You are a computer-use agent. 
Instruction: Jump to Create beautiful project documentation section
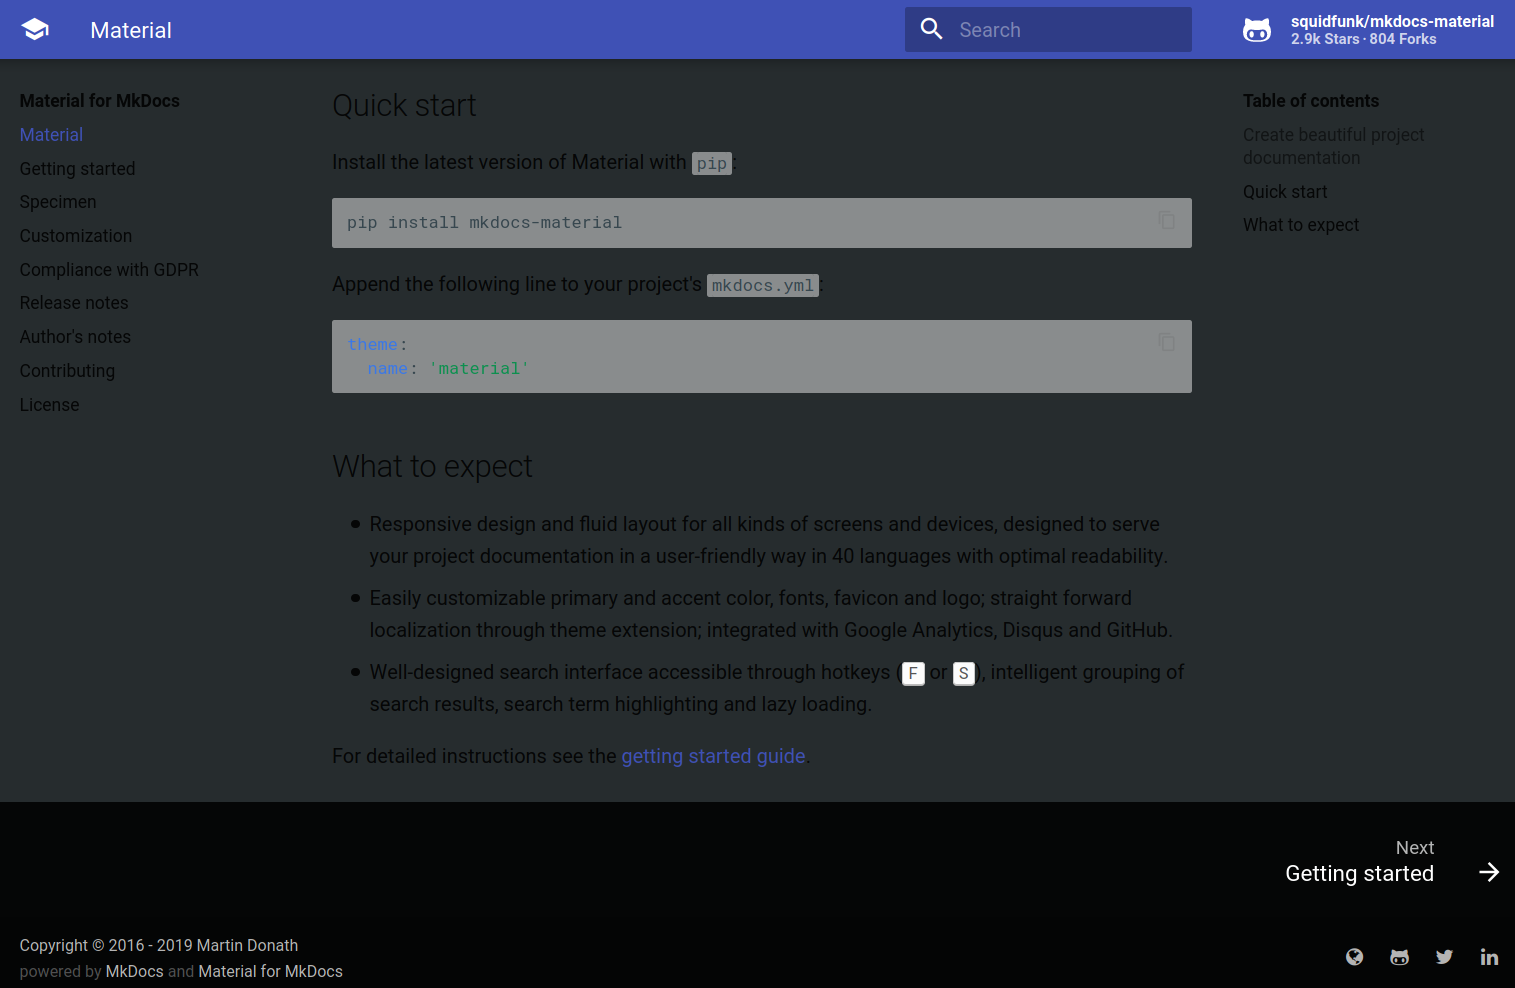coord(1333,146)
